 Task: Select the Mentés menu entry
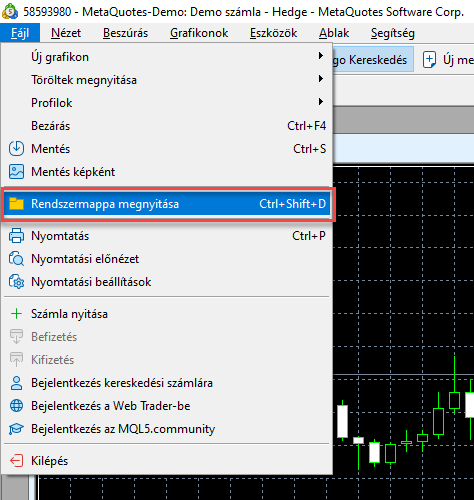point(168,149)
